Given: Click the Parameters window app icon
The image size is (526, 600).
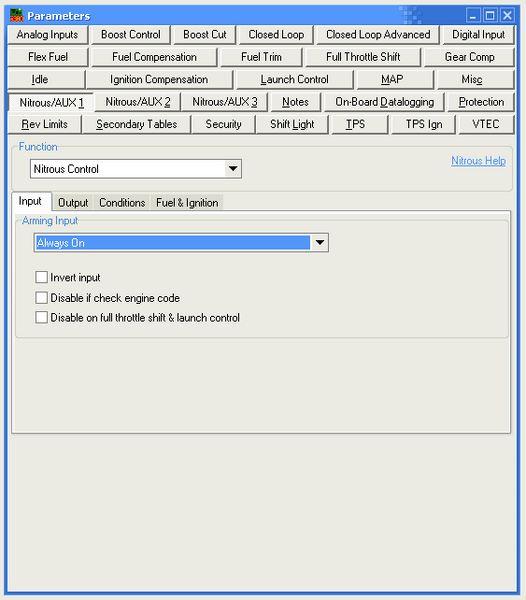Looking at the screenshot, I should [16, 15].
